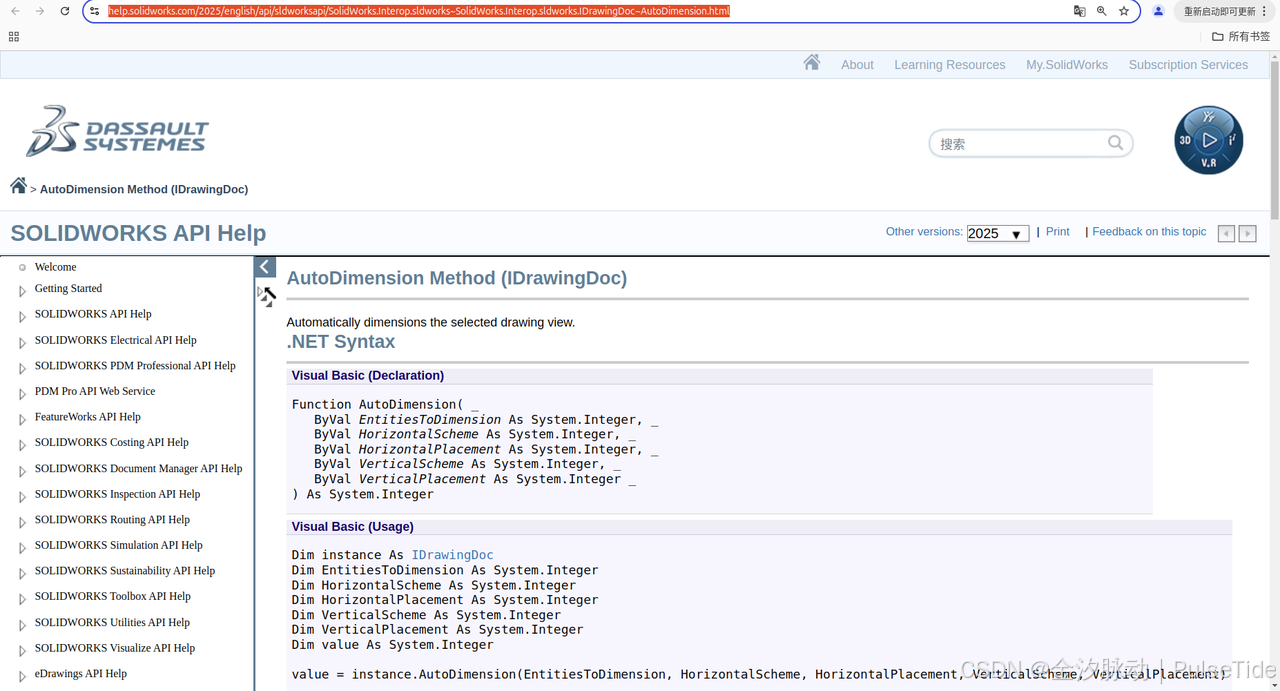Open the IDrawingDoc link in usage code
Viewport: 1280px width, 691px height.
[452, 555]
